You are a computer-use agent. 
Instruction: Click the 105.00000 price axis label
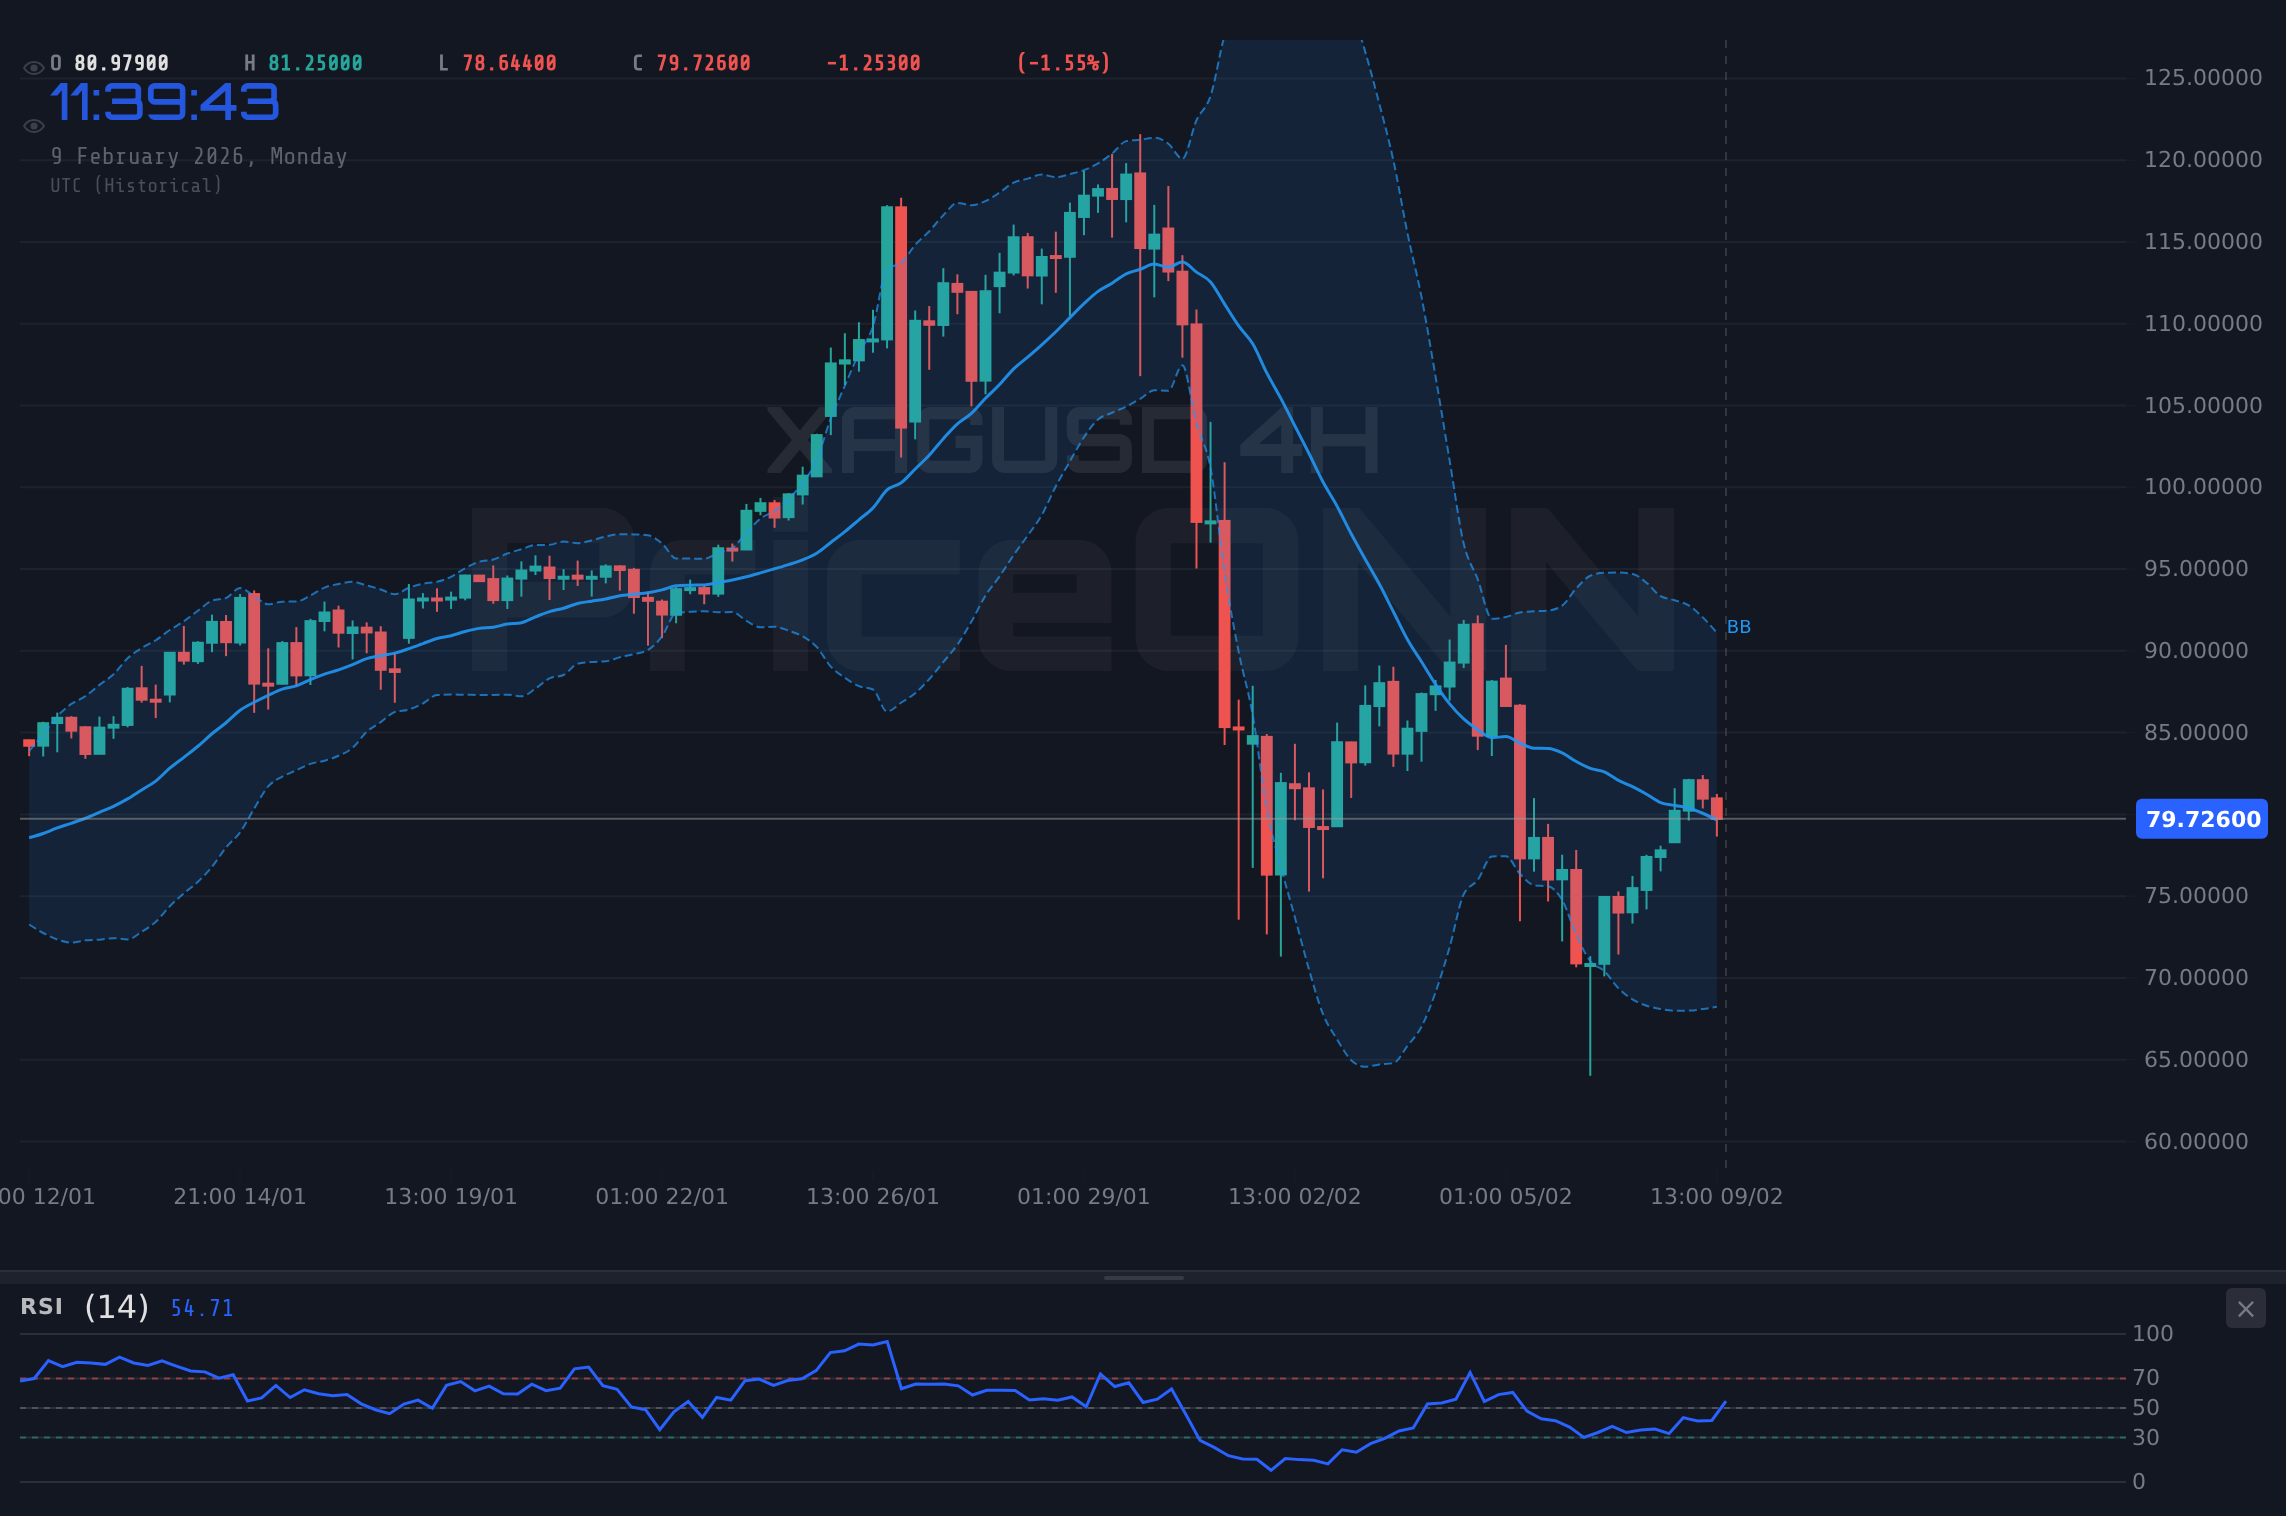[x=2203, y=406]
